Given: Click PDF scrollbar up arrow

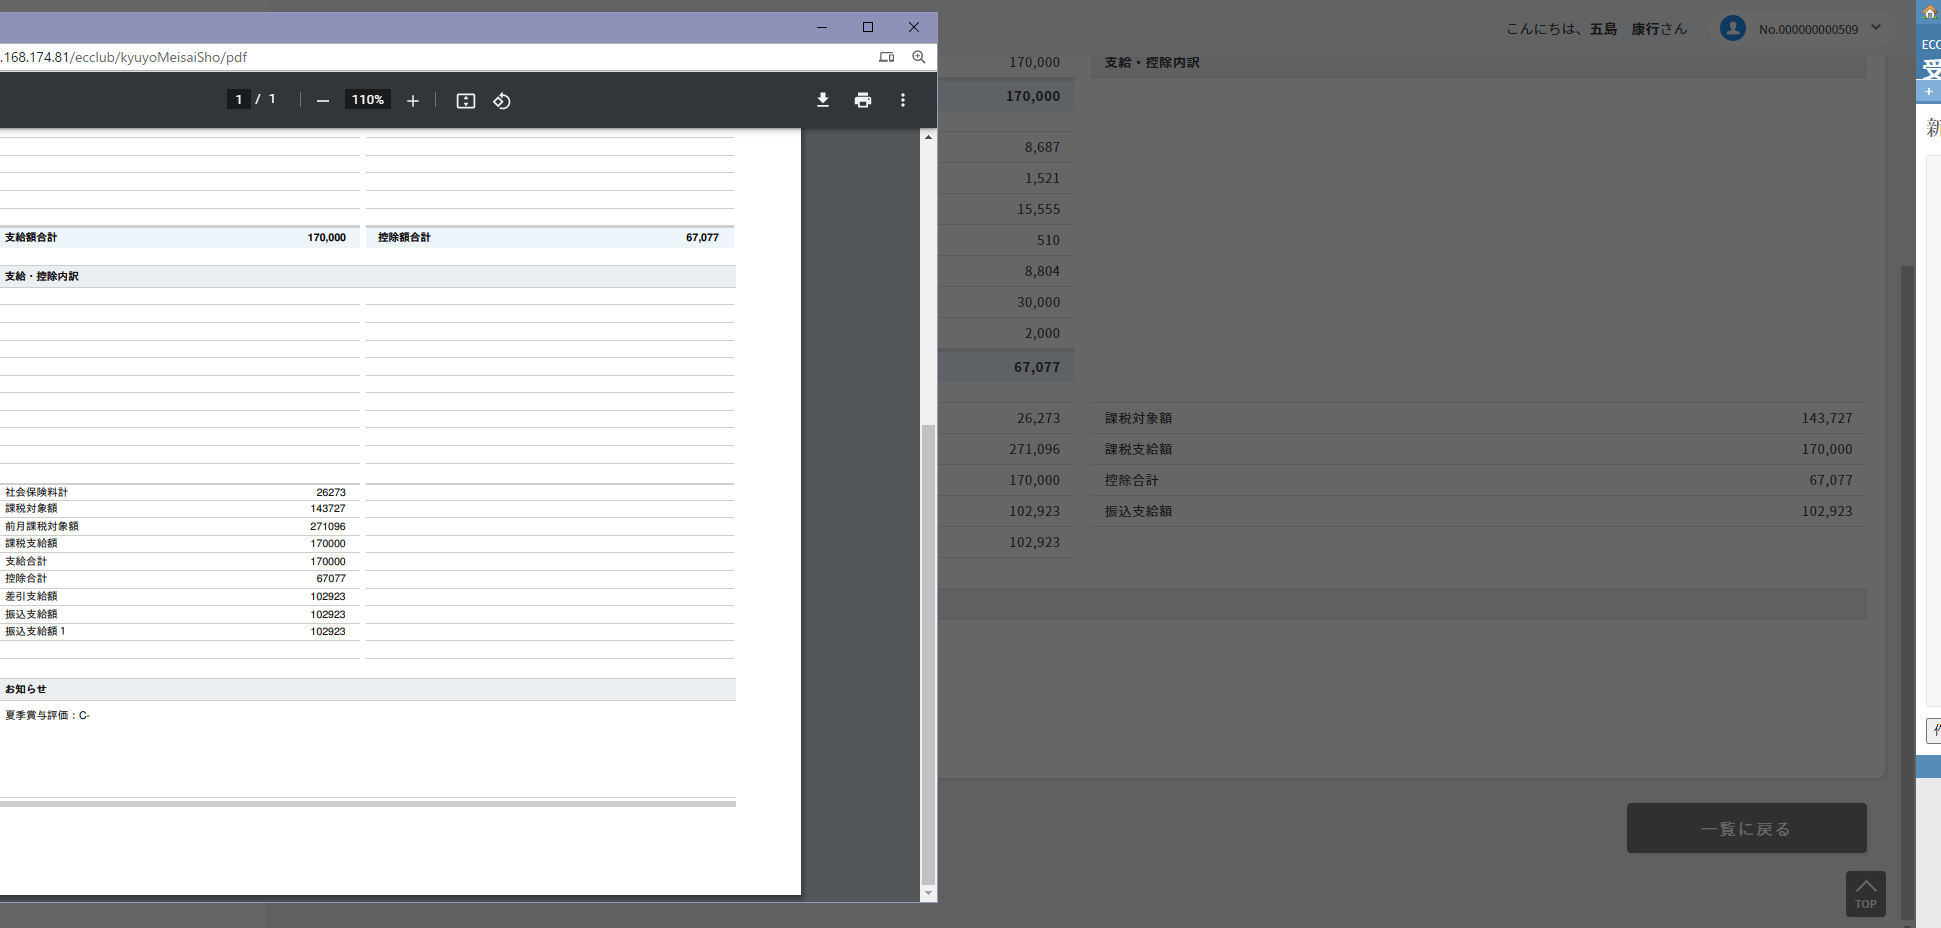Looking at the screenshot, I should (x=929, y=137).
